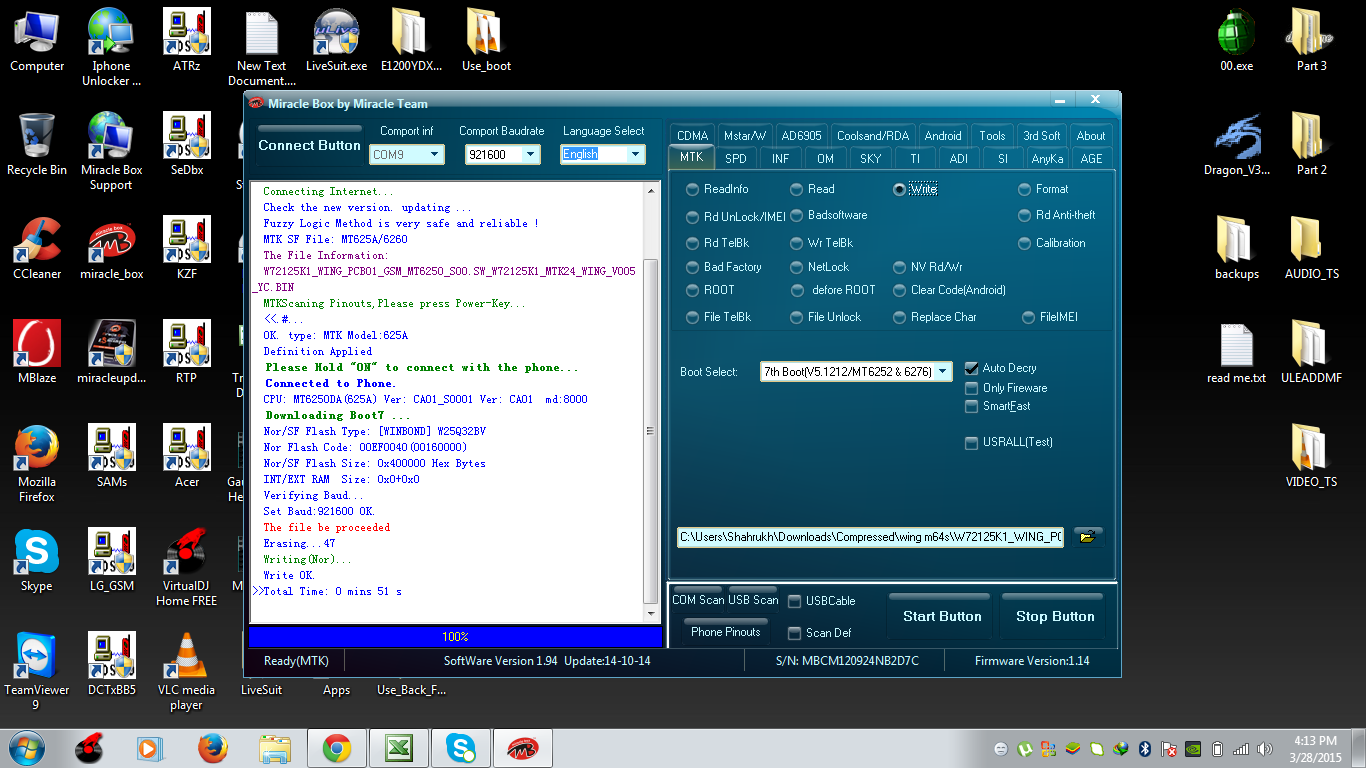Switch to Mstar/W tab
This screenshot has height=768, width=1366.
pos(745,136)
